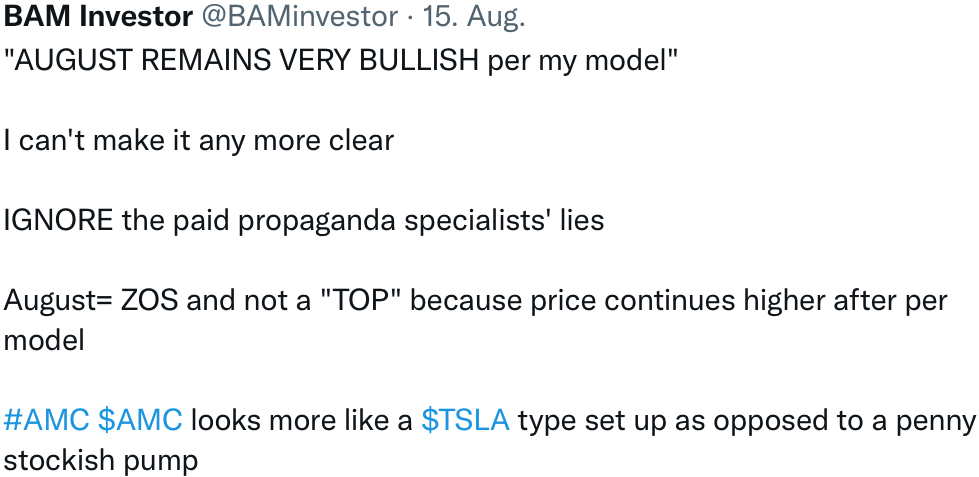Open the tweet via 15. Aug. timestamp

tap(475, 17)
